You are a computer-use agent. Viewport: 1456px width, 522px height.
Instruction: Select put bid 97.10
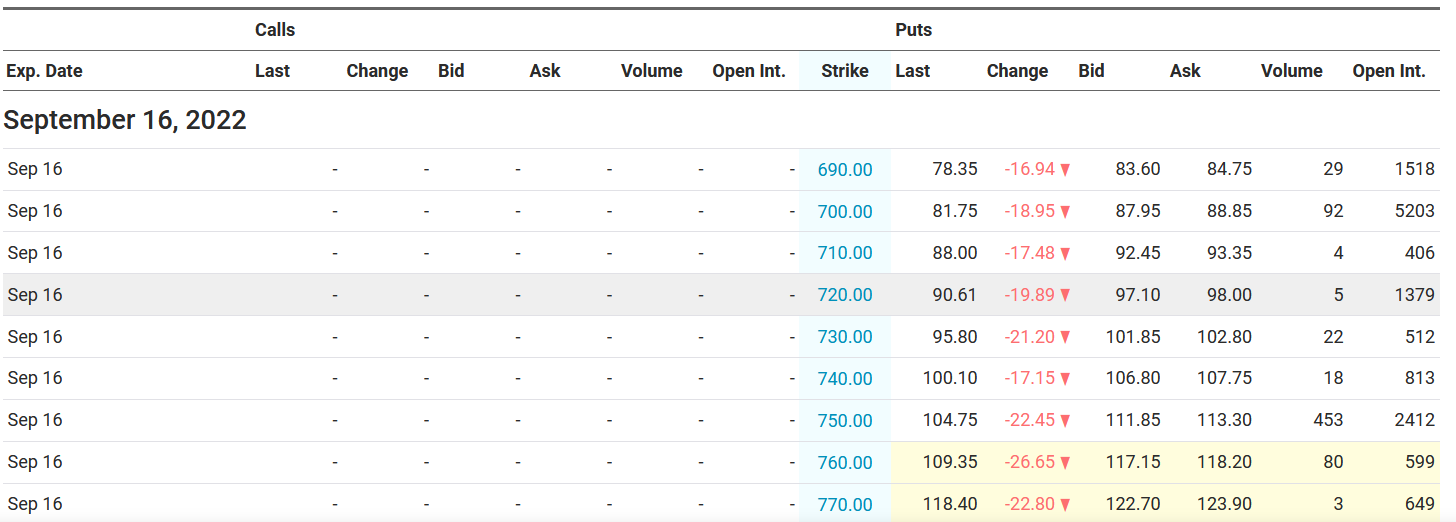tap(1138, 295)
